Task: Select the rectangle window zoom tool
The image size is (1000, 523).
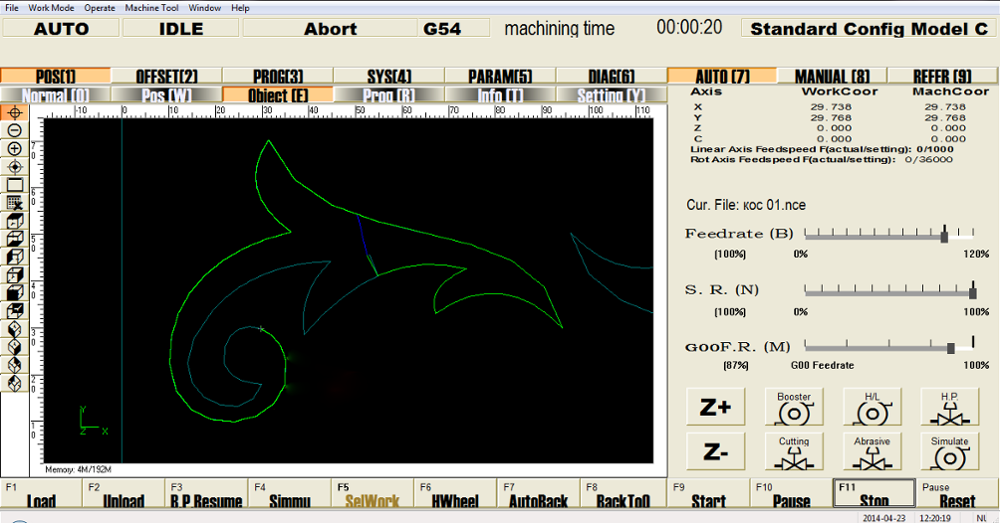Action: point(15,184)
